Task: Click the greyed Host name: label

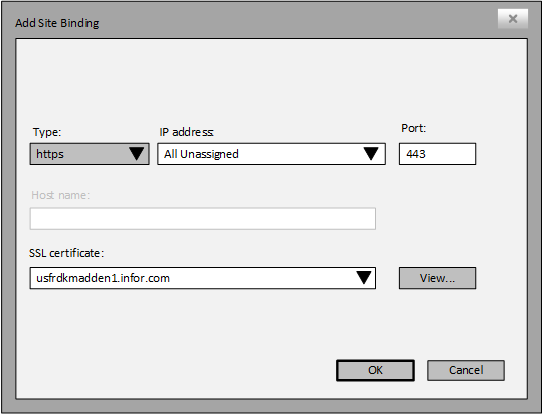Action: 61,195
